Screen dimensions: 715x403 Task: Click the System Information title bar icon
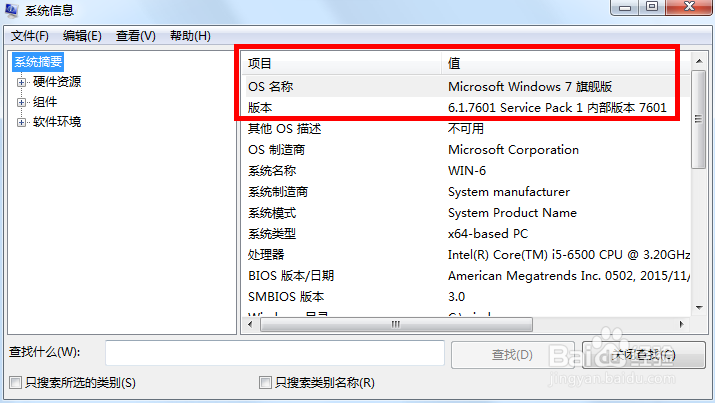(x=14, y=10)
